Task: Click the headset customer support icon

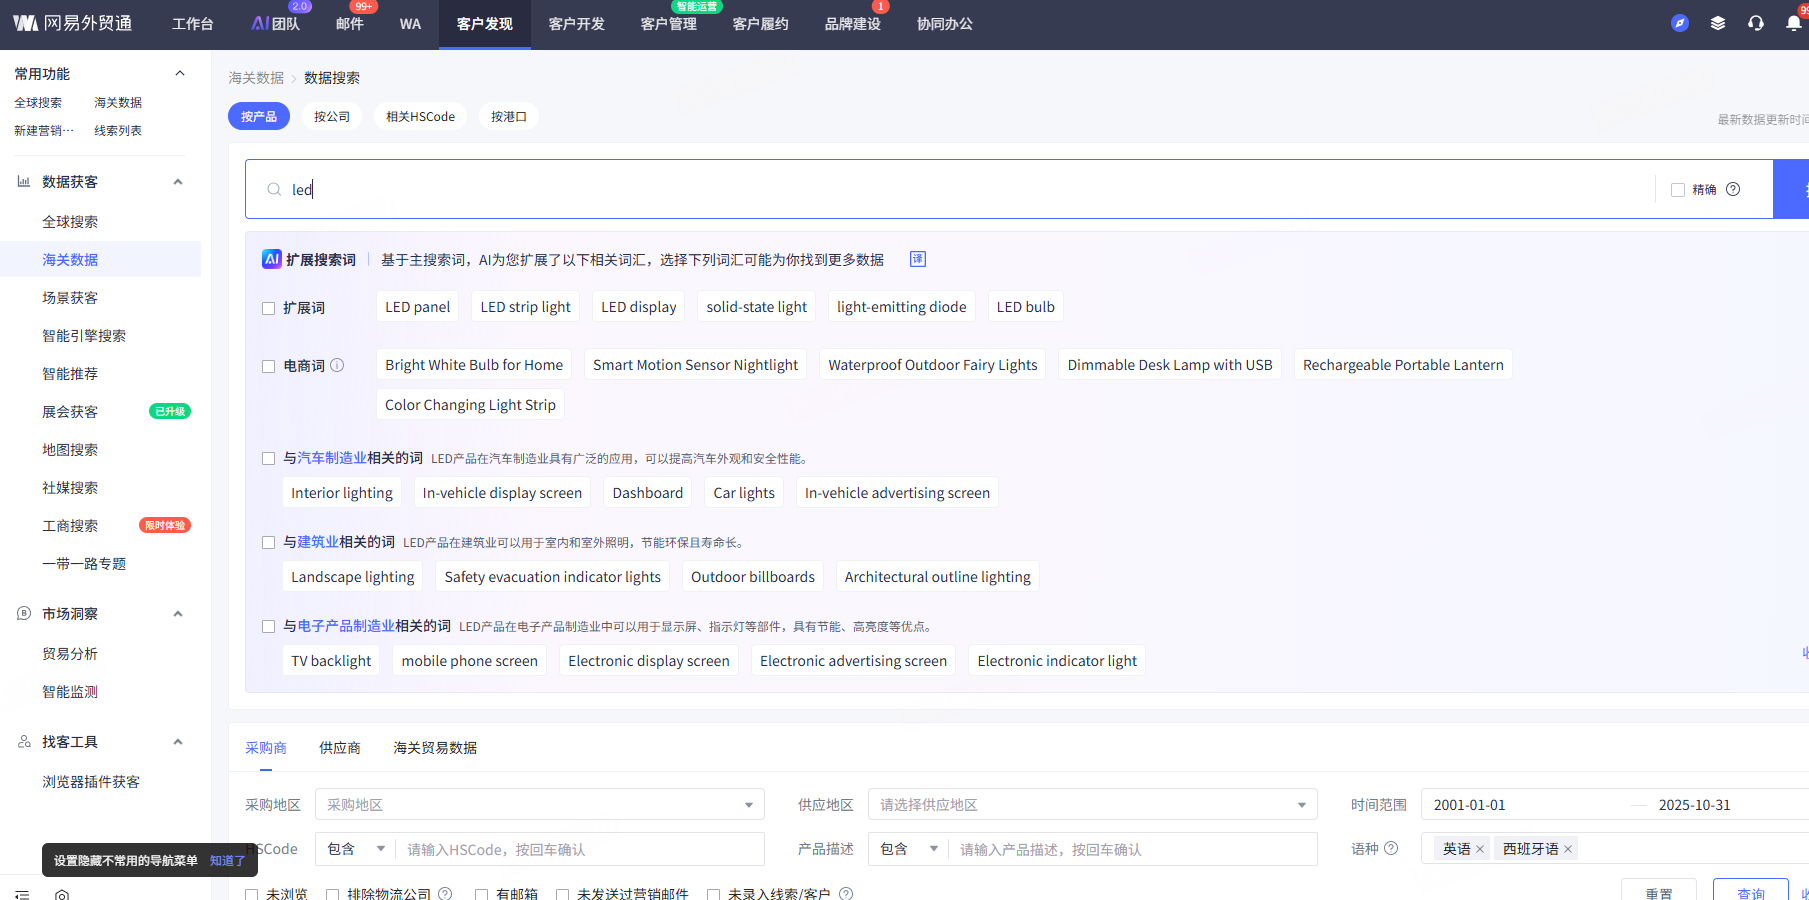Action: point(1756,23)
